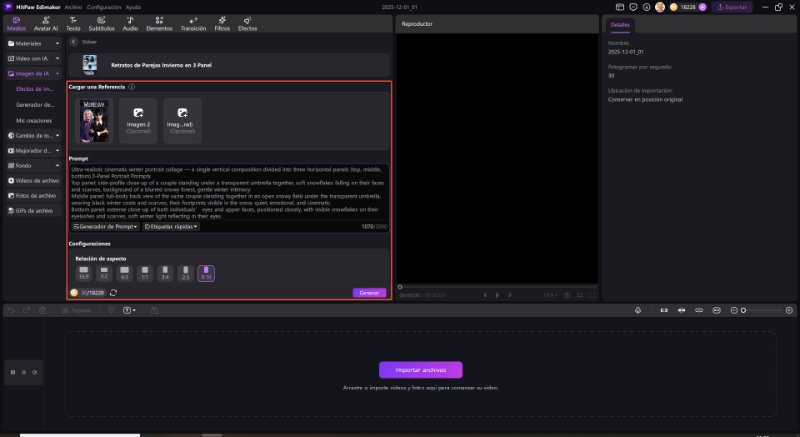Select the Detalles tab
The width and height of the screenshot is (800, 437).
(620, 25)
